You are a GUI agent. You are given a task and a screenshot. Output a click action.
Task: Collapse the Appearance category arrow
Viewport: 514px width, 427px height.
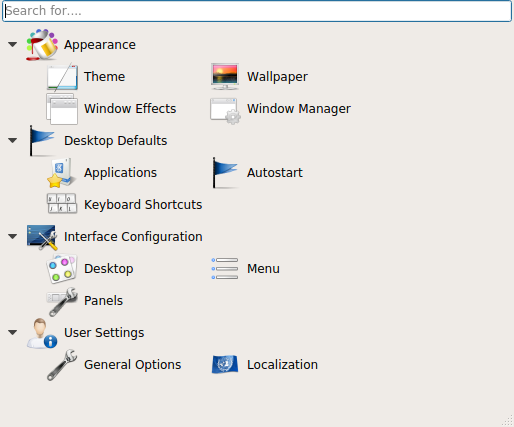coord(13,44)
